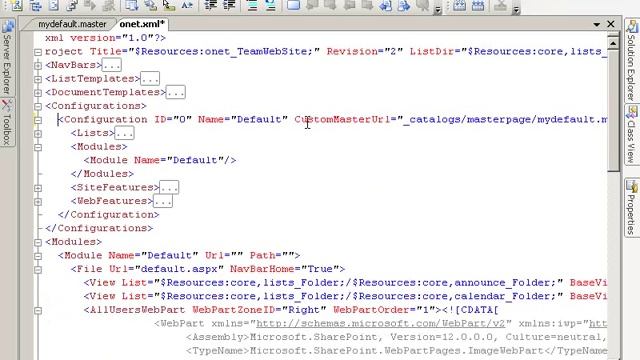Click the vertical scrollbar thumb
The height and width of the screenshot is (360, 640).
pos(613,110)
